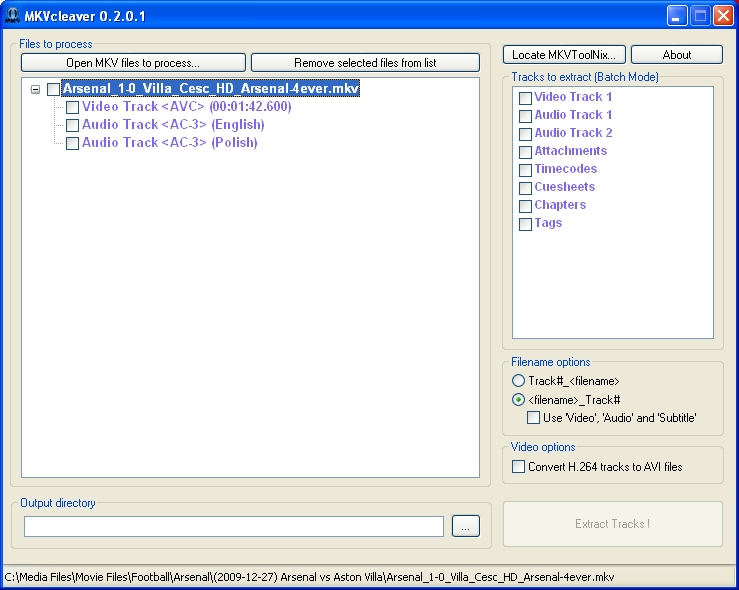The height and width of the screenshot is (590, 739).
Task: Enable Attachments extraction in batch list
Action: (x=525, y=152)
